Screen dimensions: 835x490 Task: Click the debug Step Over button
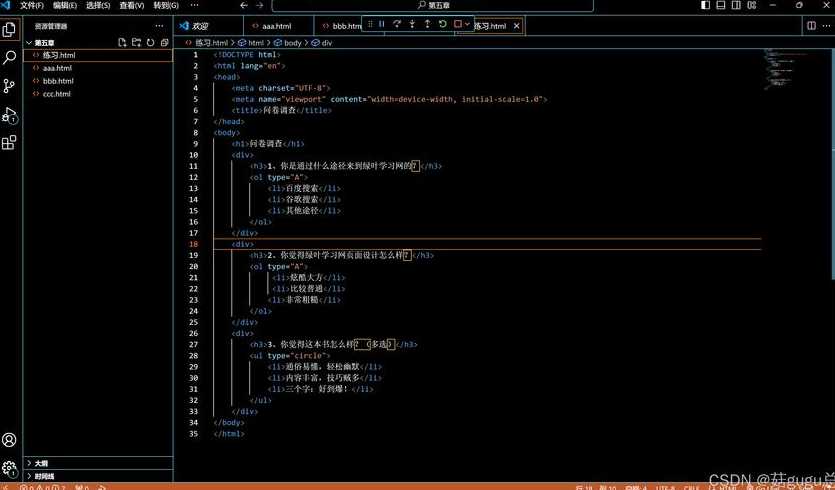(397, 24)
